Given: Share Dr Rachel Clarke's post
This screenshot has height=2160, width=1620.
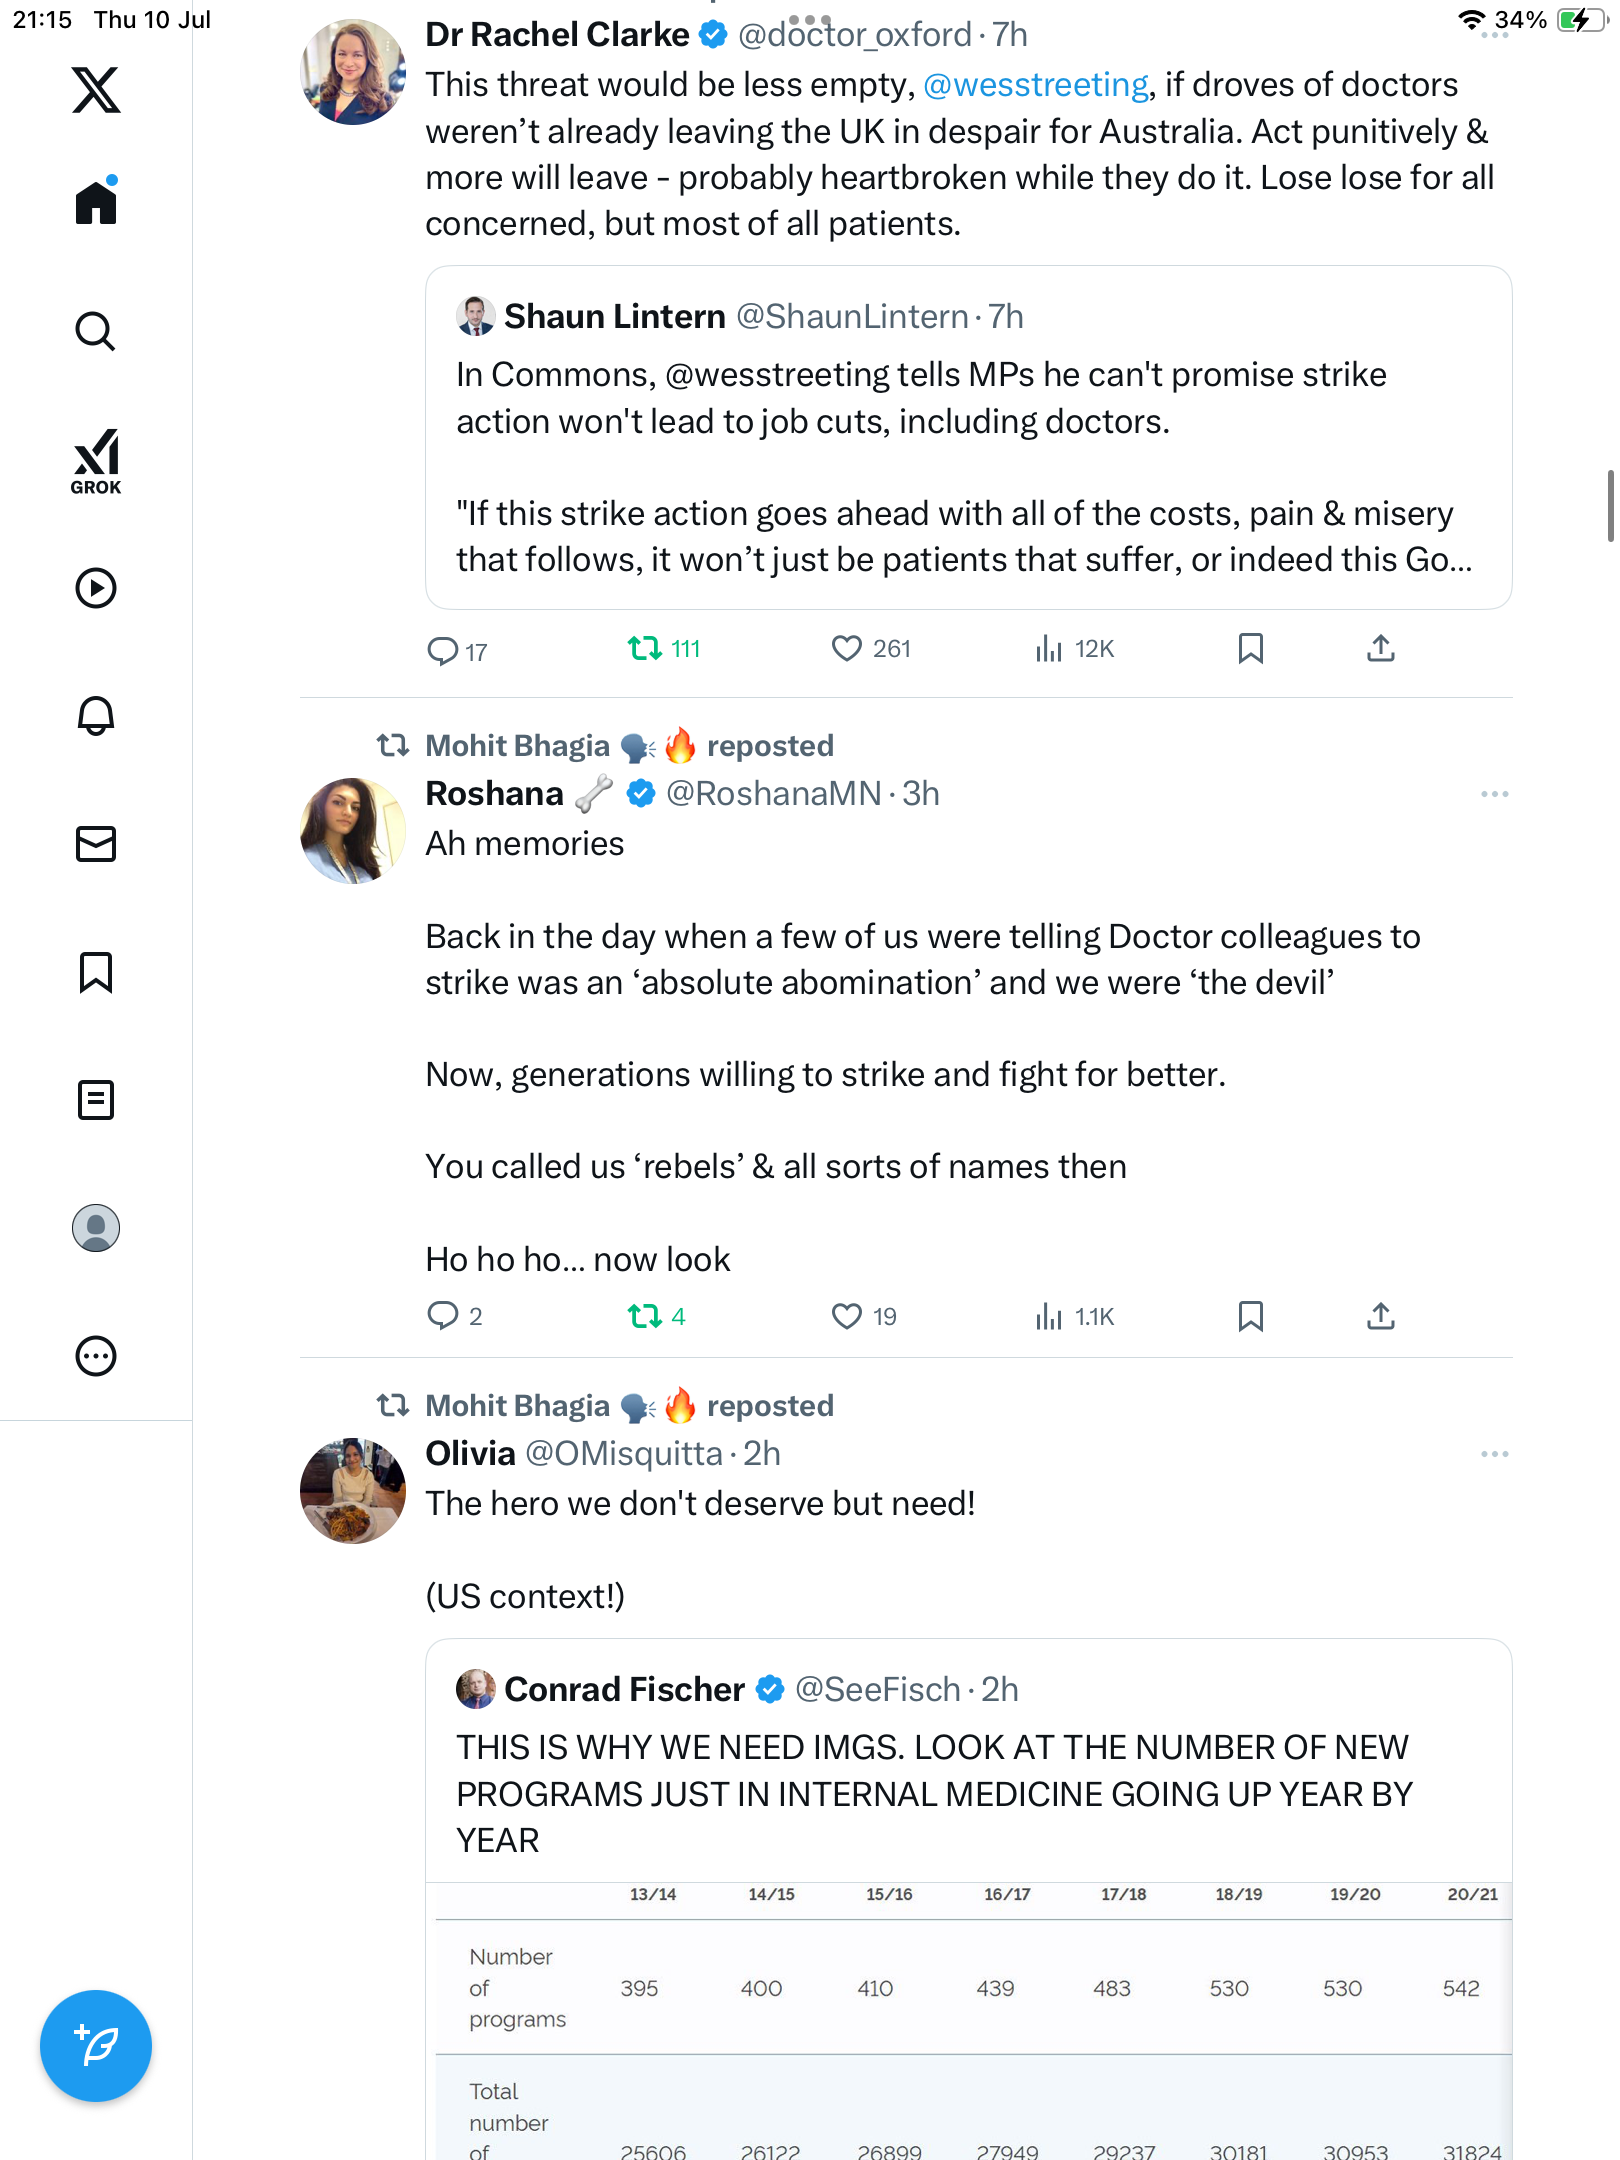Looking at the screenshot, I should (x=1381, y=649).
